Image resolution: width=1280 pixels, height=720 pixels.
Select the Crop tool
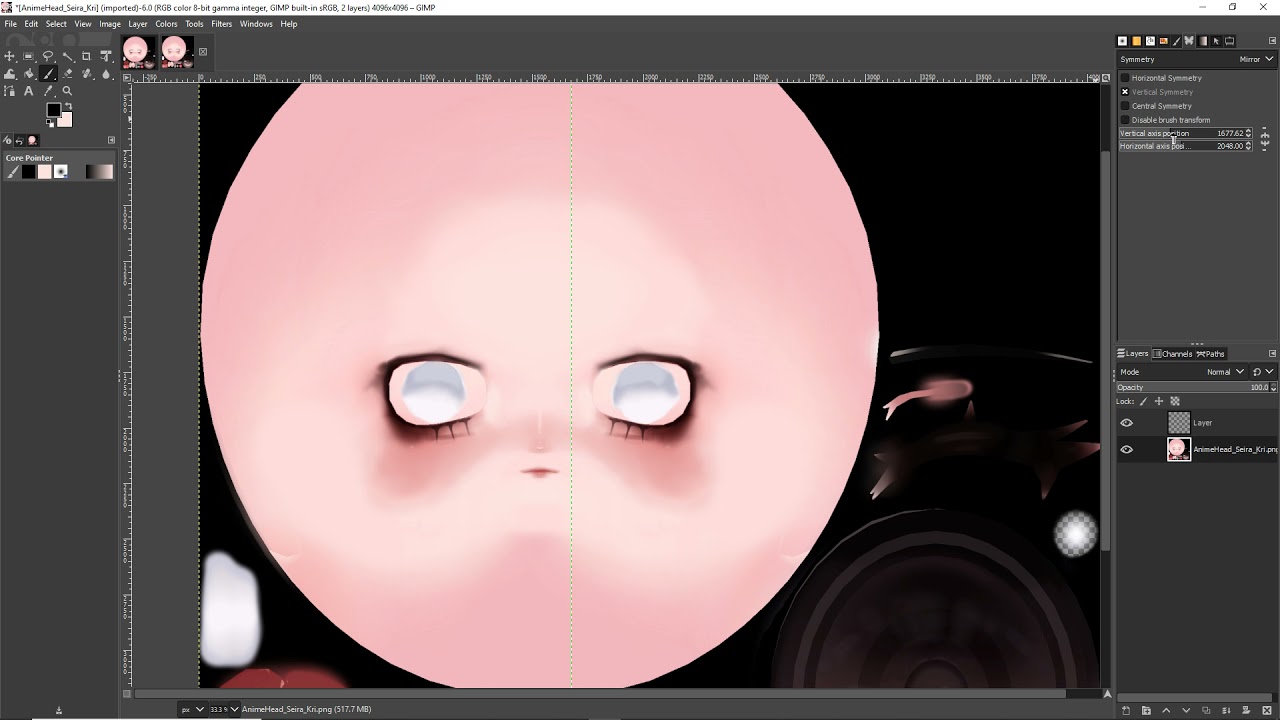86,56
